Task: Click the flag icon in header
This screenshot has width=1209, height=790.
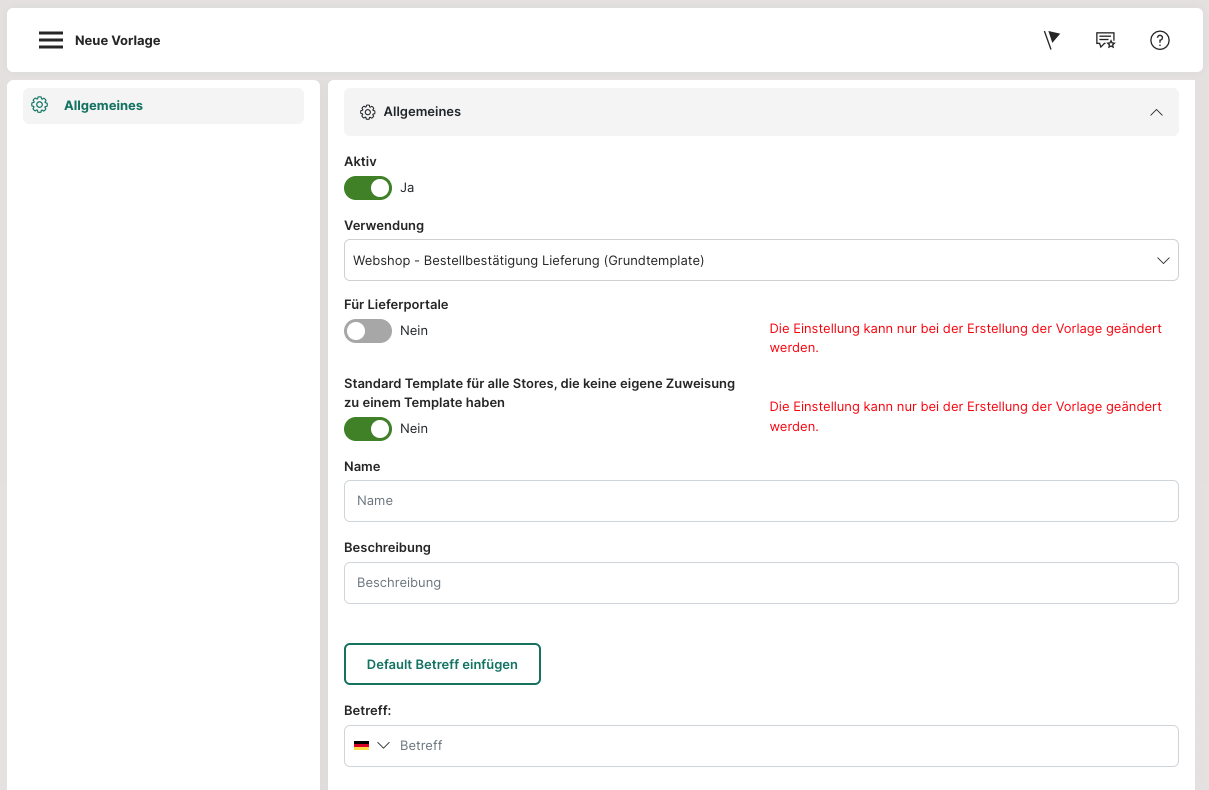Action: [x=1051, y=40]
